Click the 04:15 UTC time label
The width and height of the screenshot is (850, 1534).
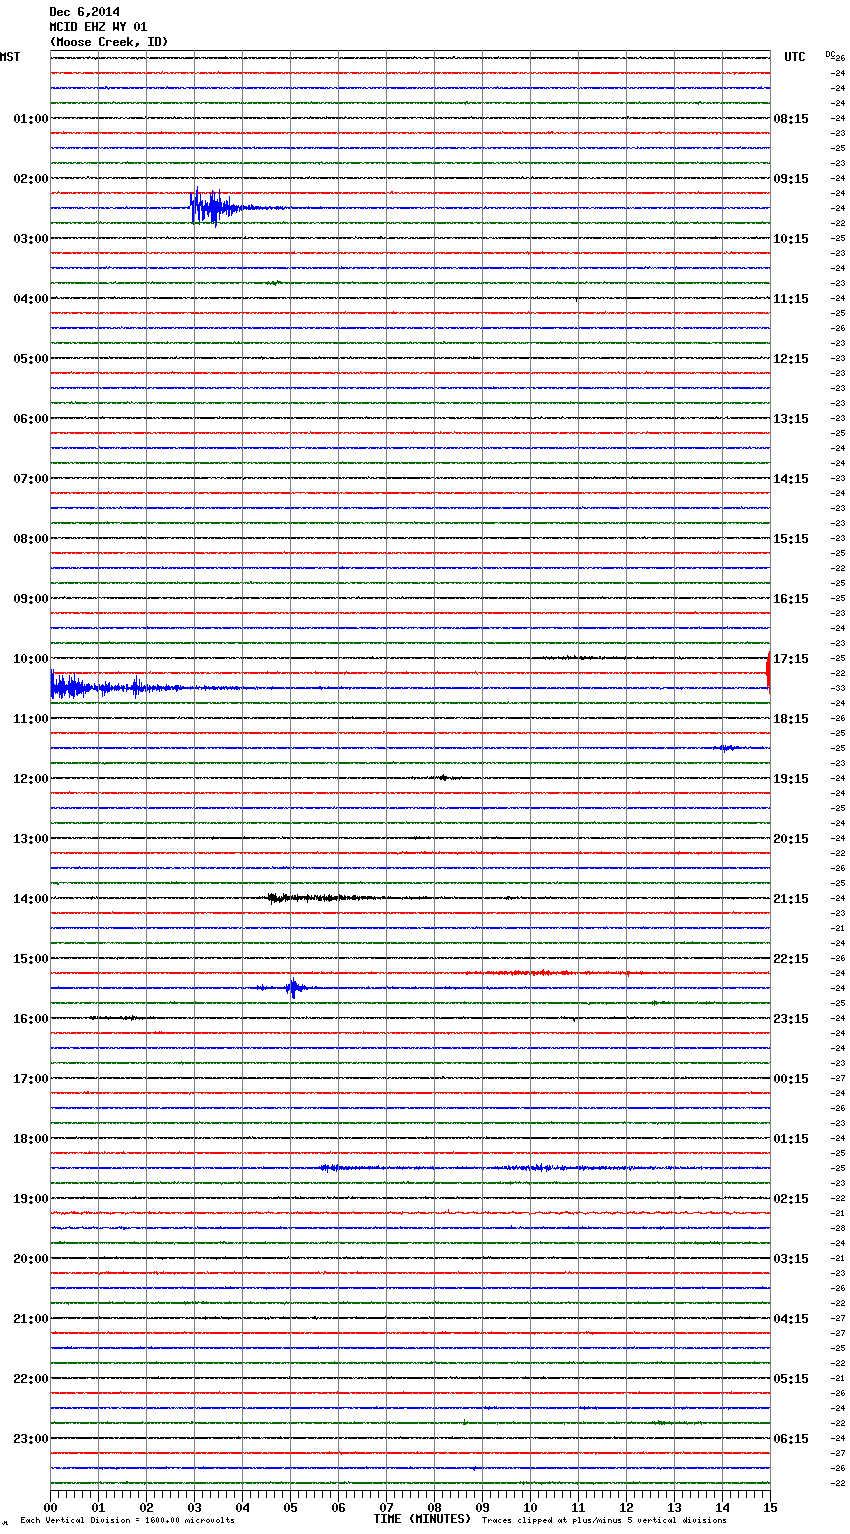(791, 1319)
